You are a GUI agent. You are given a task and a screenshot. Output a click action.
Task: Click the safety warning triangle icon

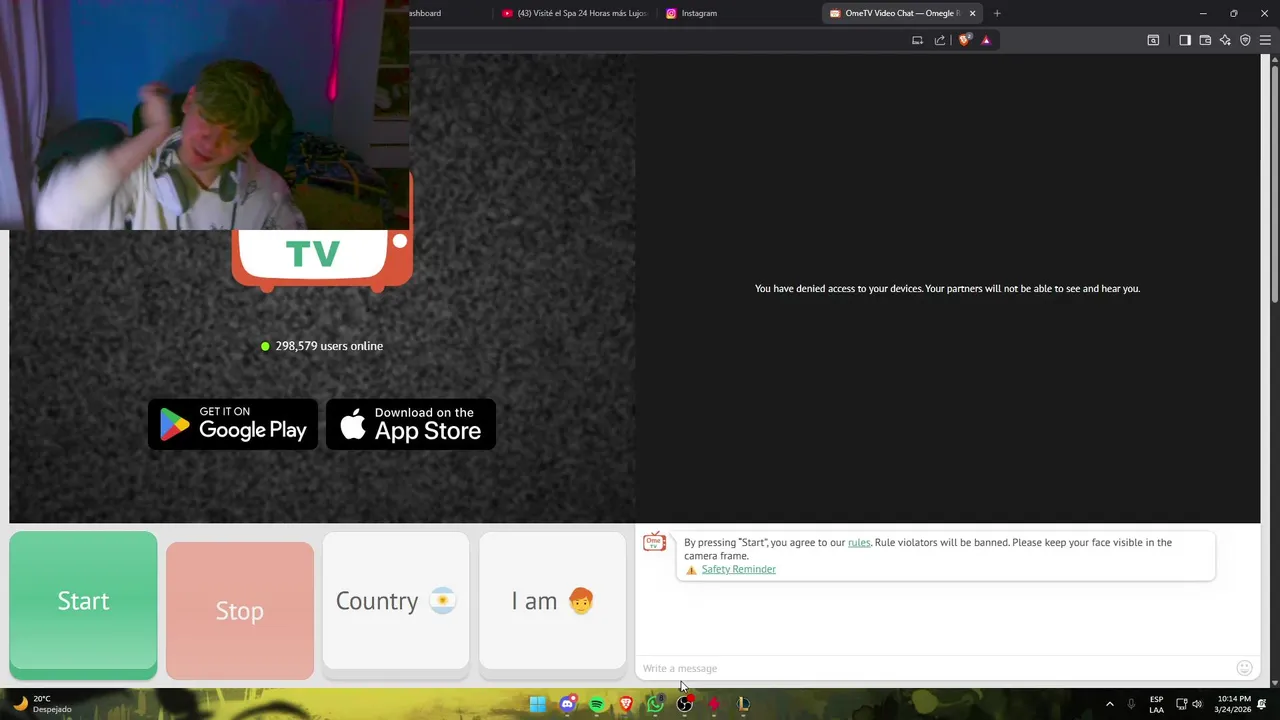coord(691,570)
